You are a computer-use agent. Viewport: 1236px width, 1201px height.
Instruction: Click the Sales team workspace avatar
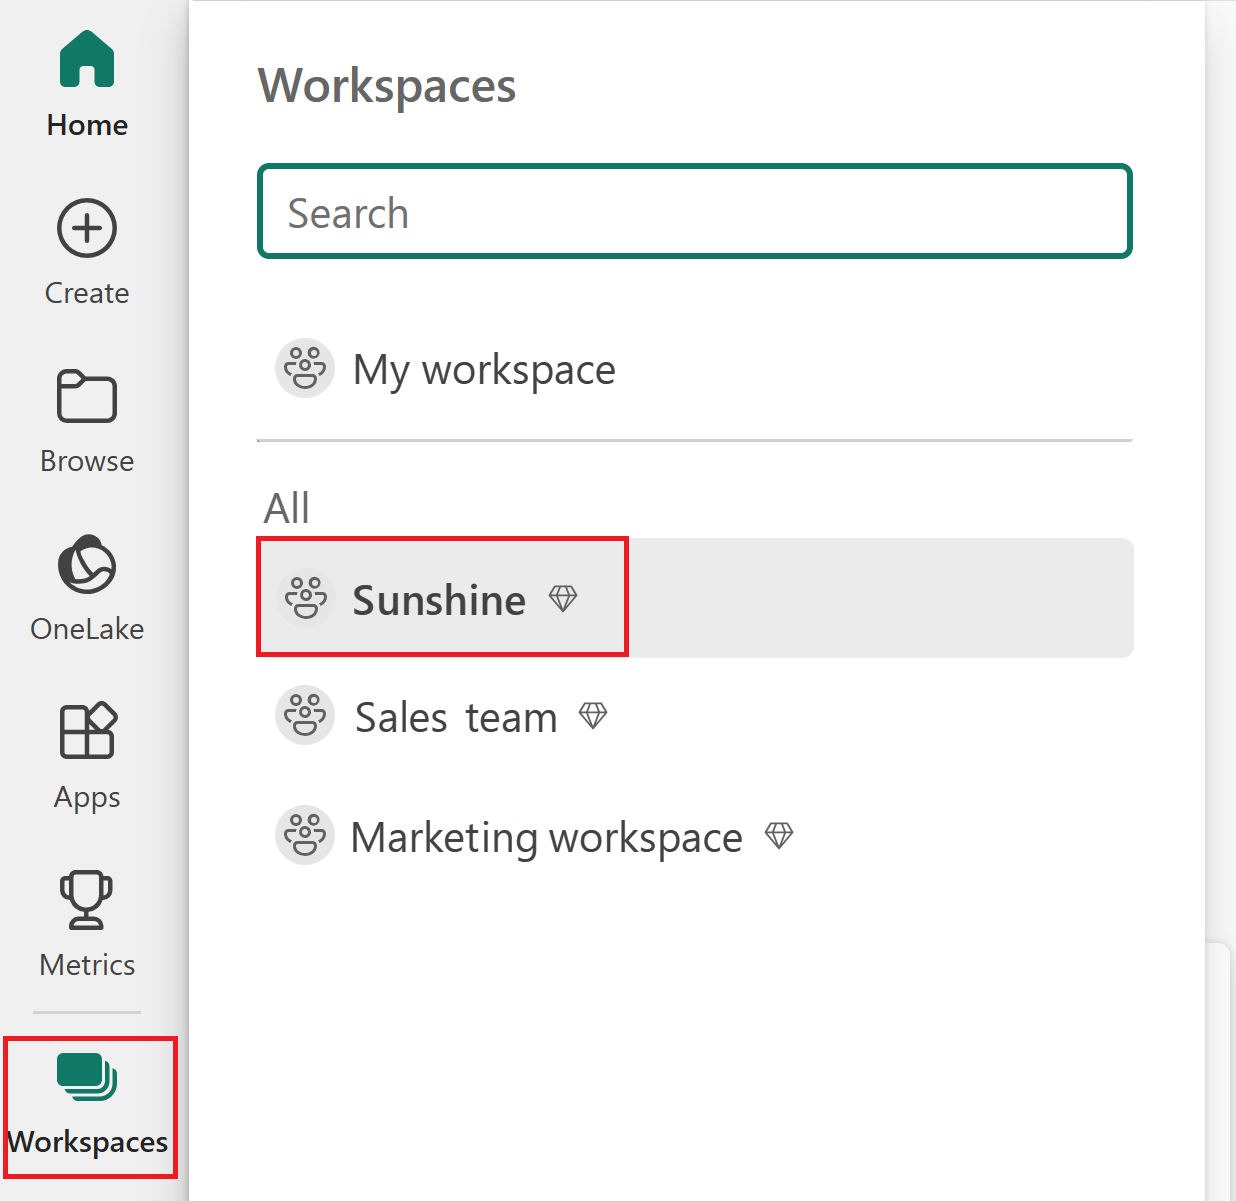305,715
